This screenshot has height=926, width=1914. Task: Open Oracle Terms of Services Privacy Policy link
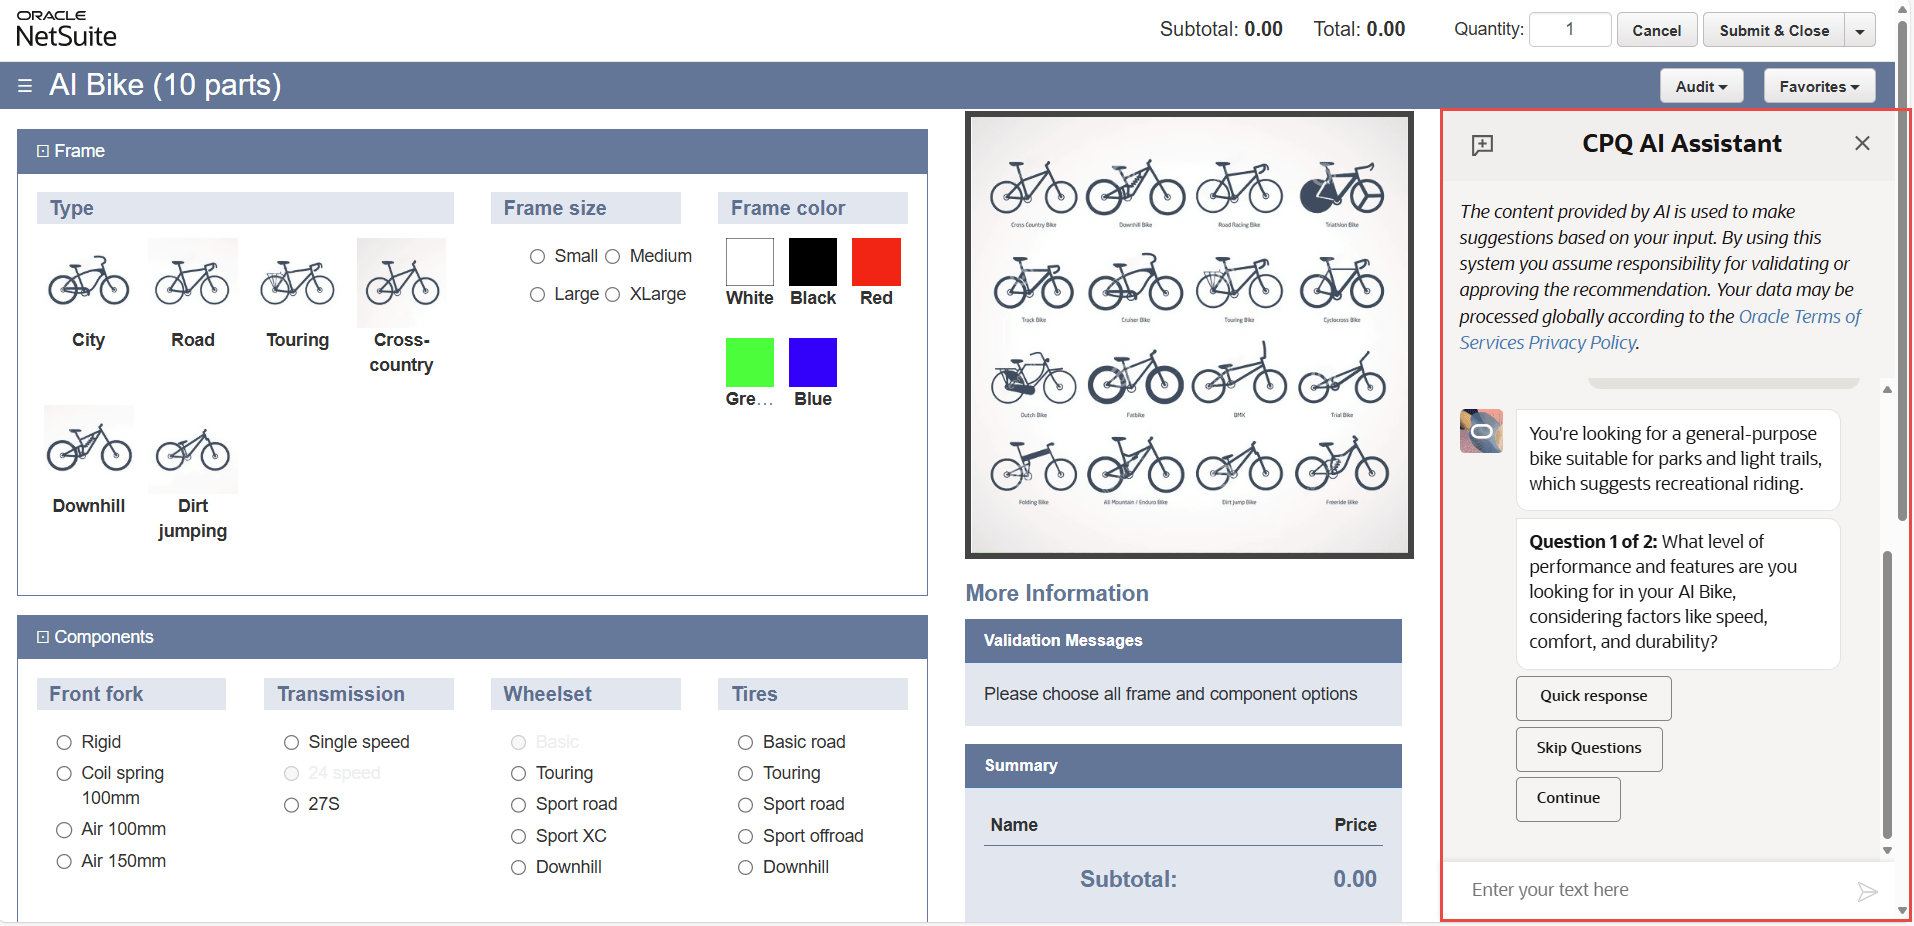coord(1660,330)
